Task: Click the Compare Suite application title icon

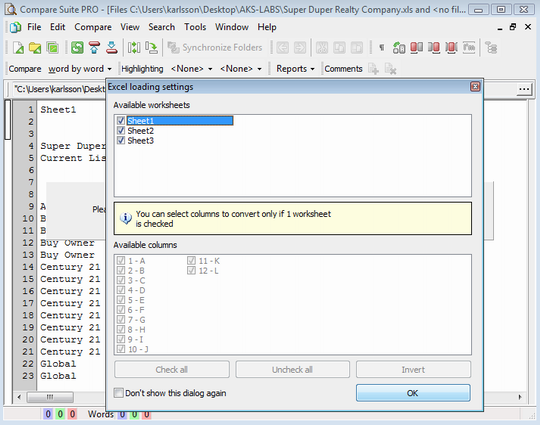Action: point(10,9)
